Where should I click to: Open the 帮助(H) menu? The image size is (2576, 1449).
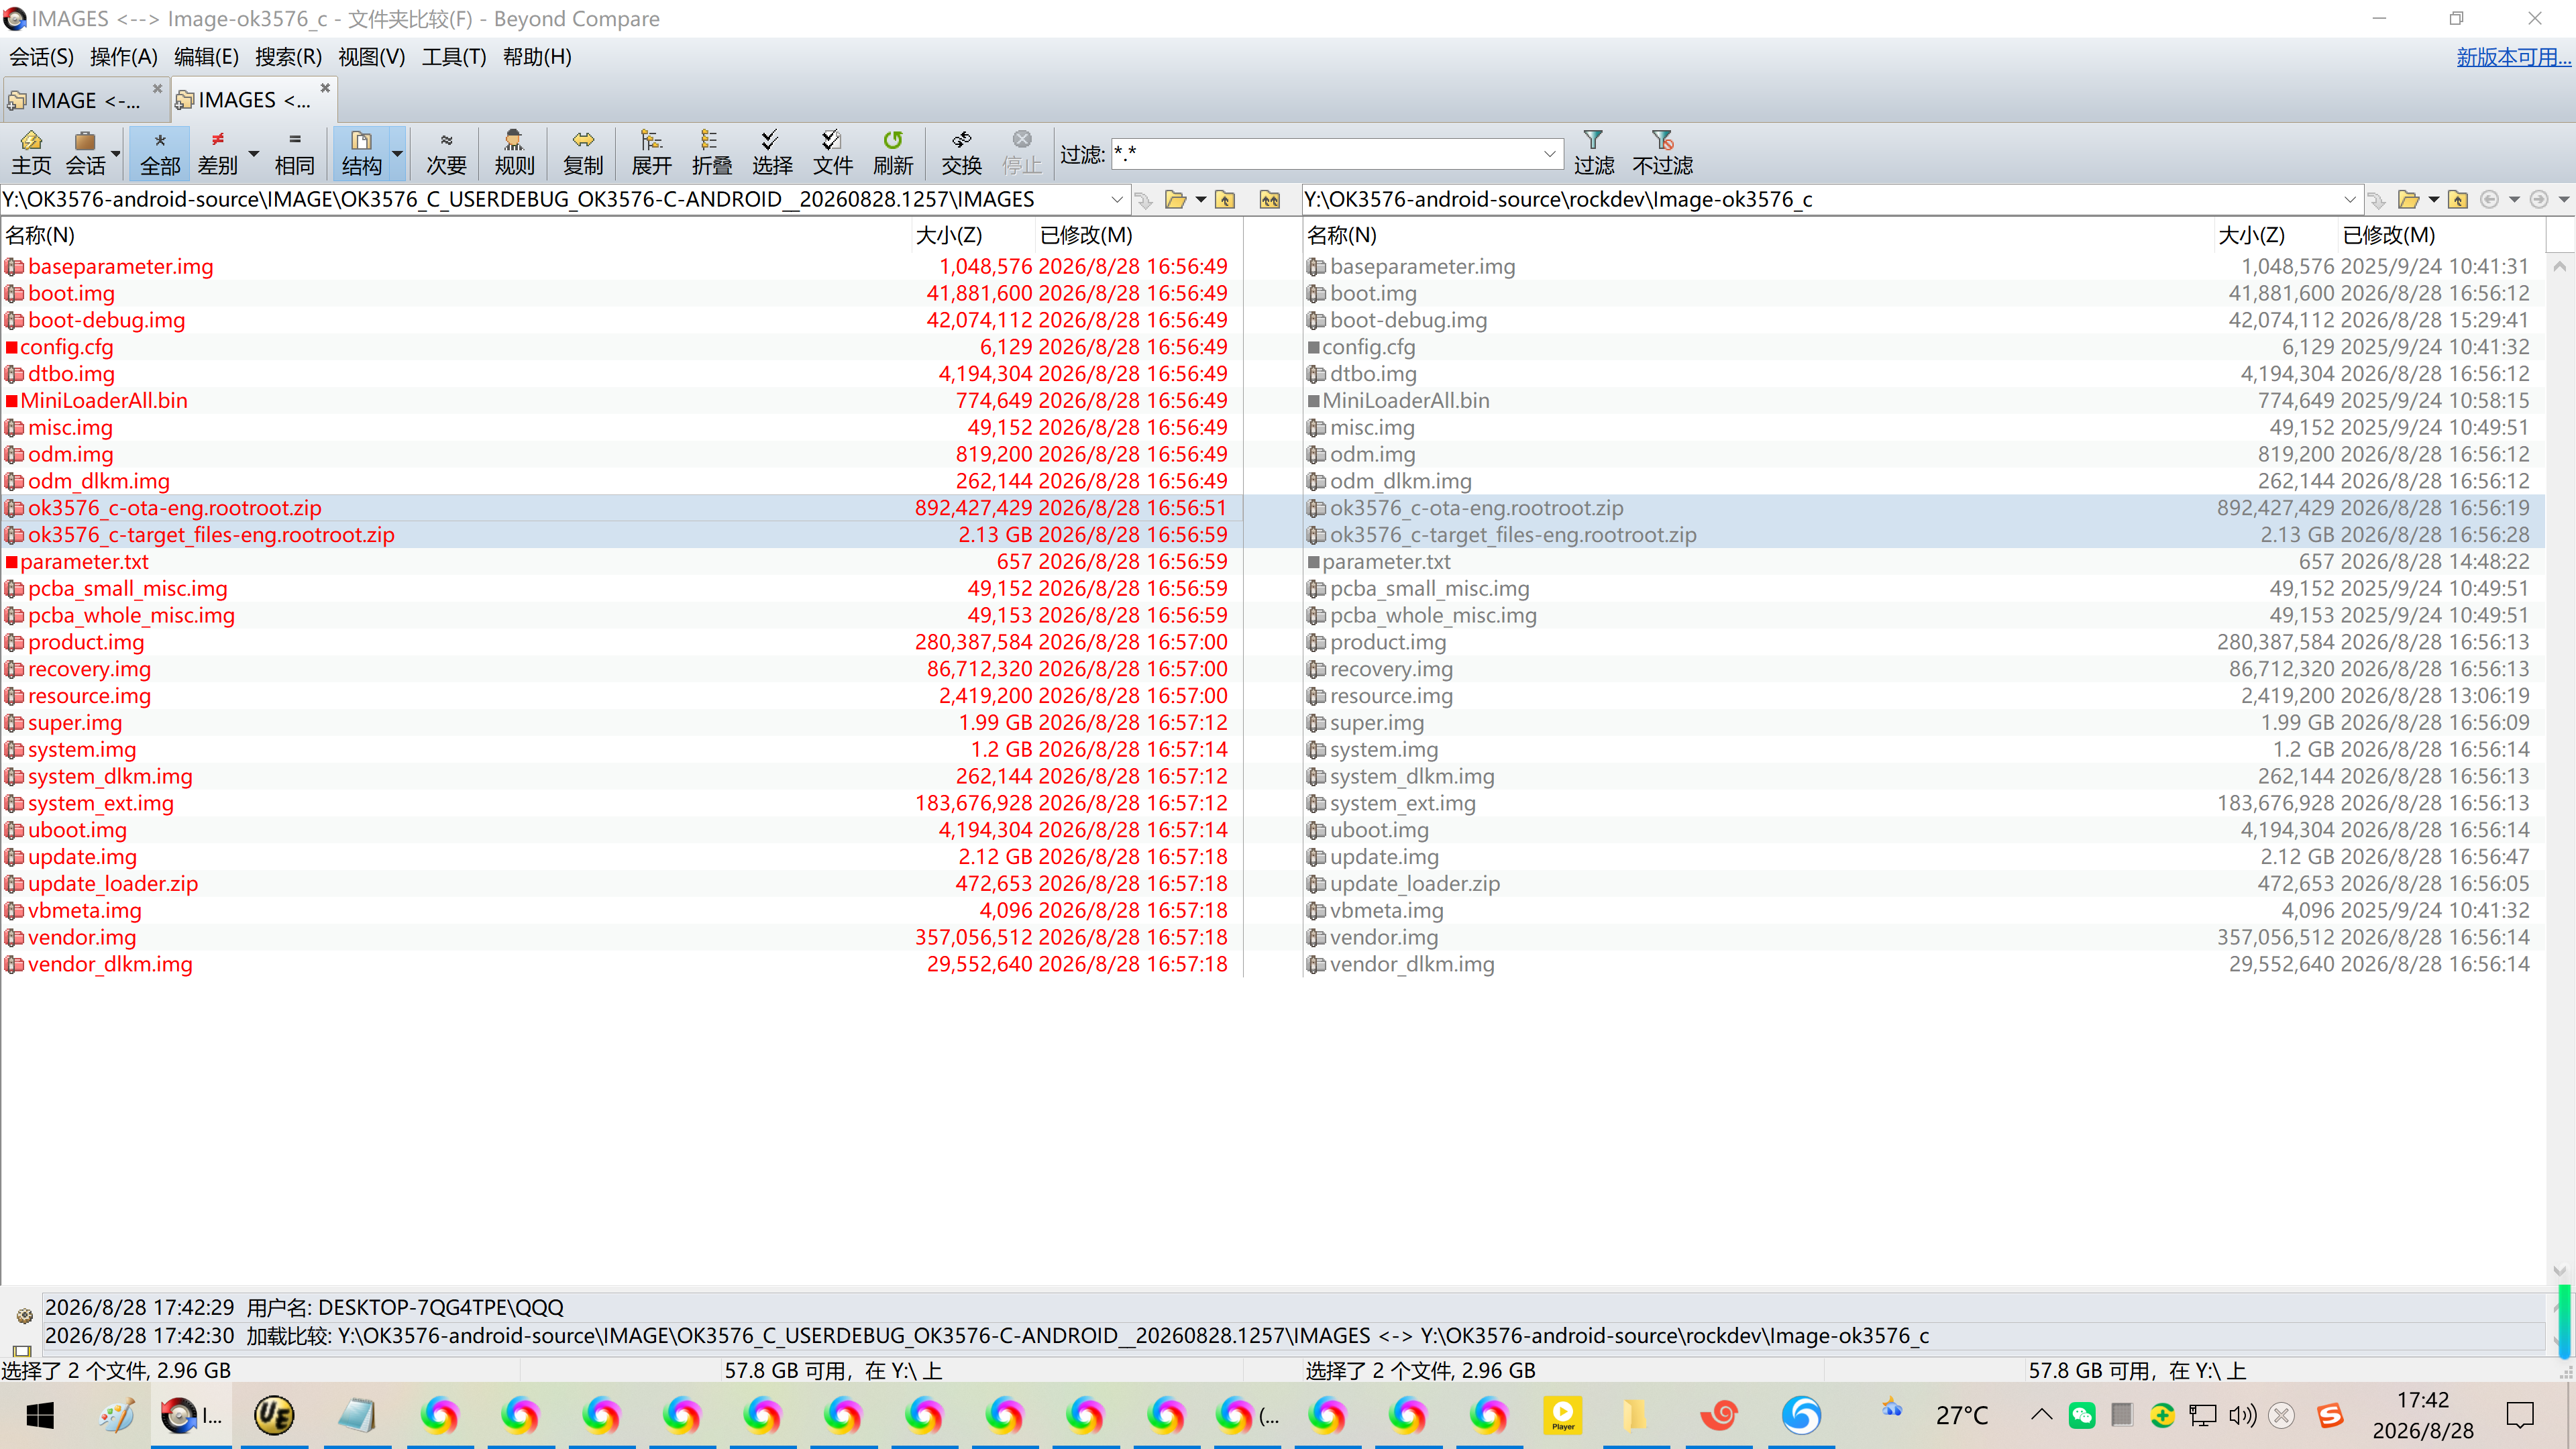click(537, 57)
